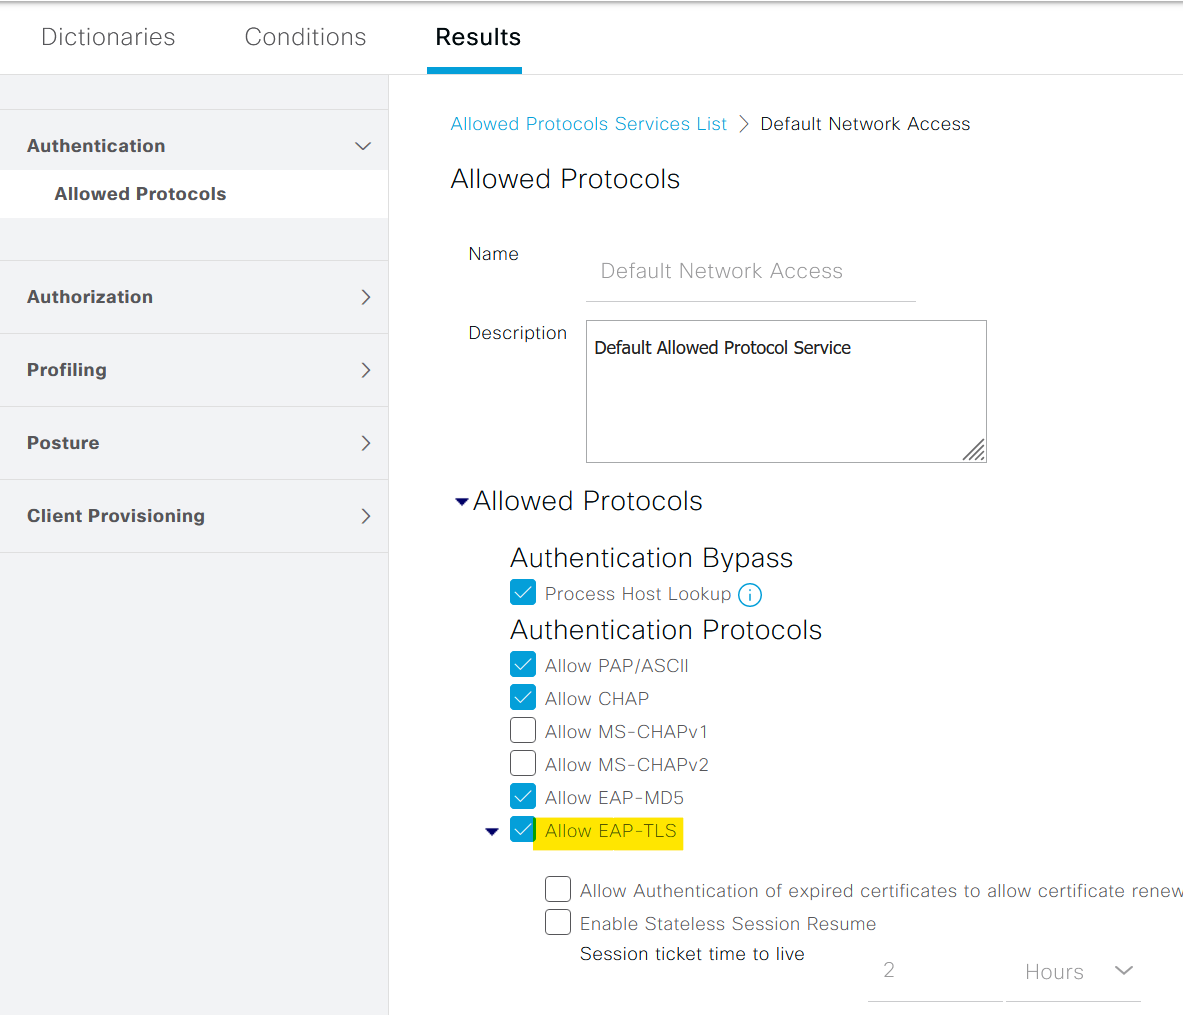Click the Description text area
The image size is (1183, 1015).
tap(786, 392)
